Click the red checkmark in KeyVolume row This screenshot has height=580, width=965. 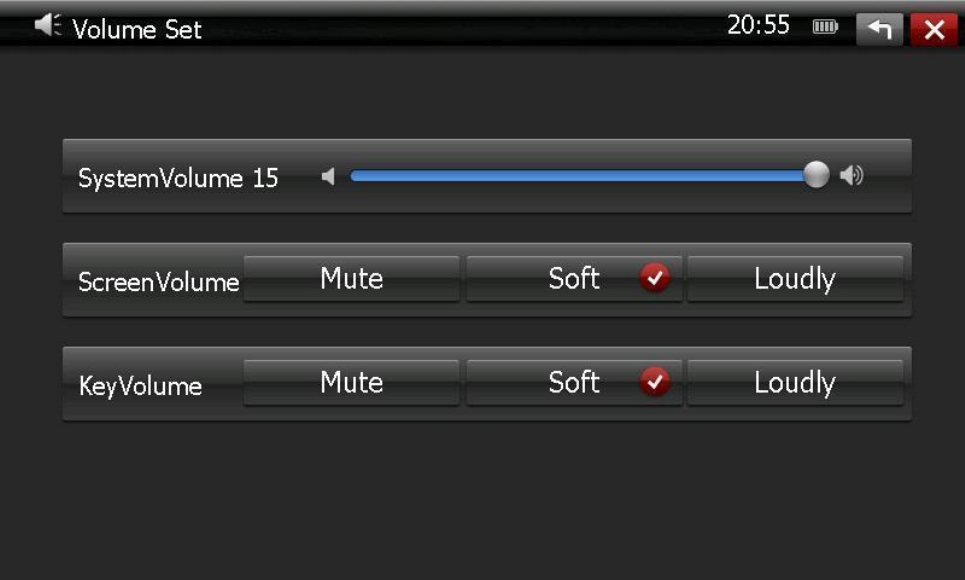click(655, 382)
